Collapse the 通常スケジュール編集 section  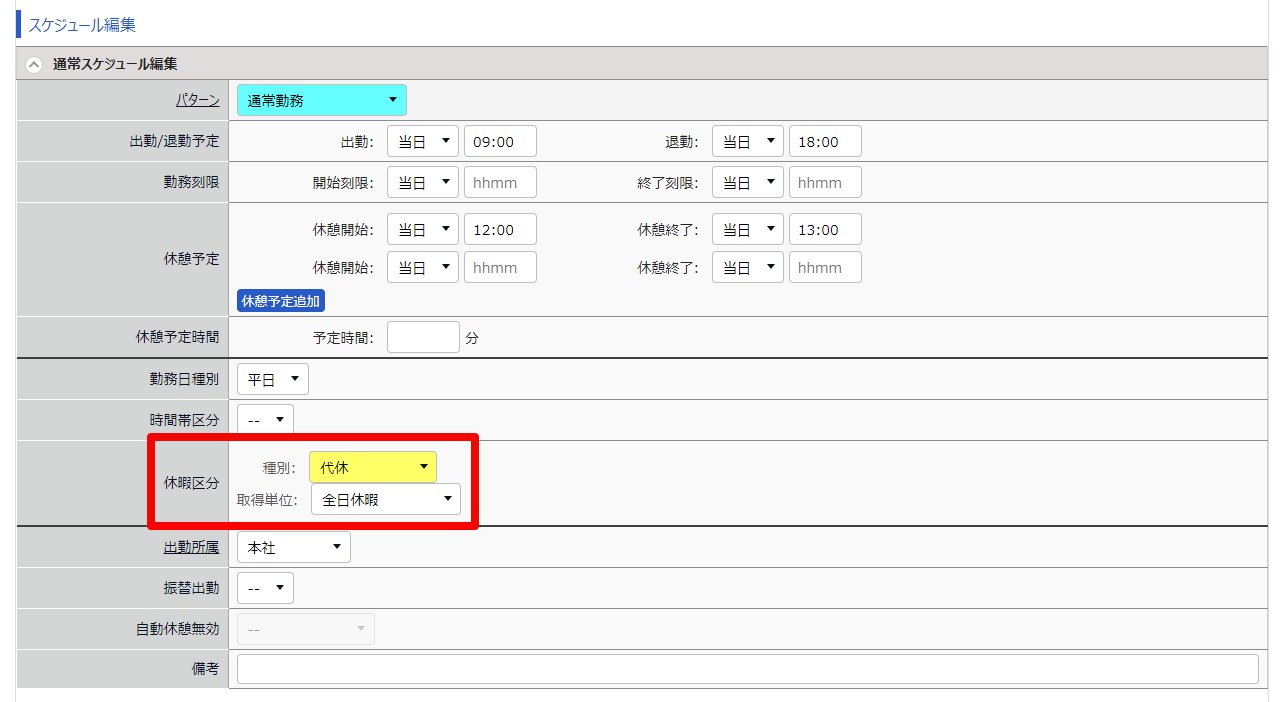click(34, 64)
